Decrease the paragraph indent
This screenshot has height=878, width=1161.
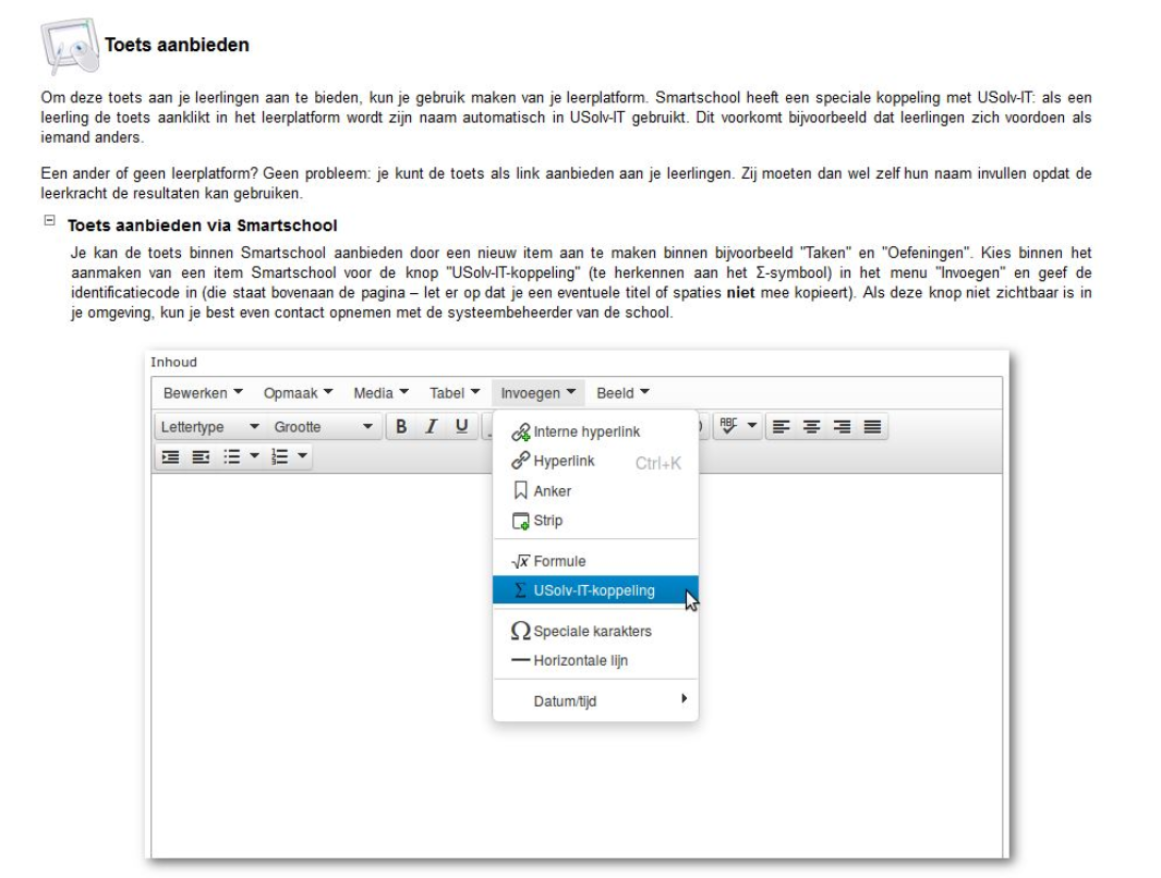click(x=201, y=457)
